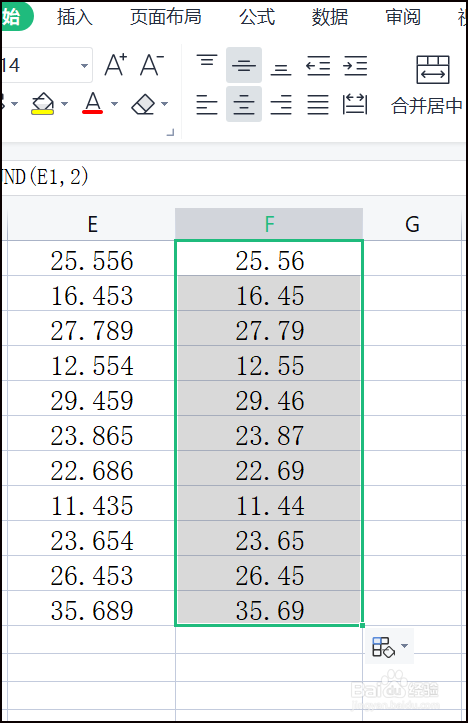Image resolution: width=468 pixels, height=723 pixels.
Task: Click the merge and center icon
Action: click(x=432, y=70)
